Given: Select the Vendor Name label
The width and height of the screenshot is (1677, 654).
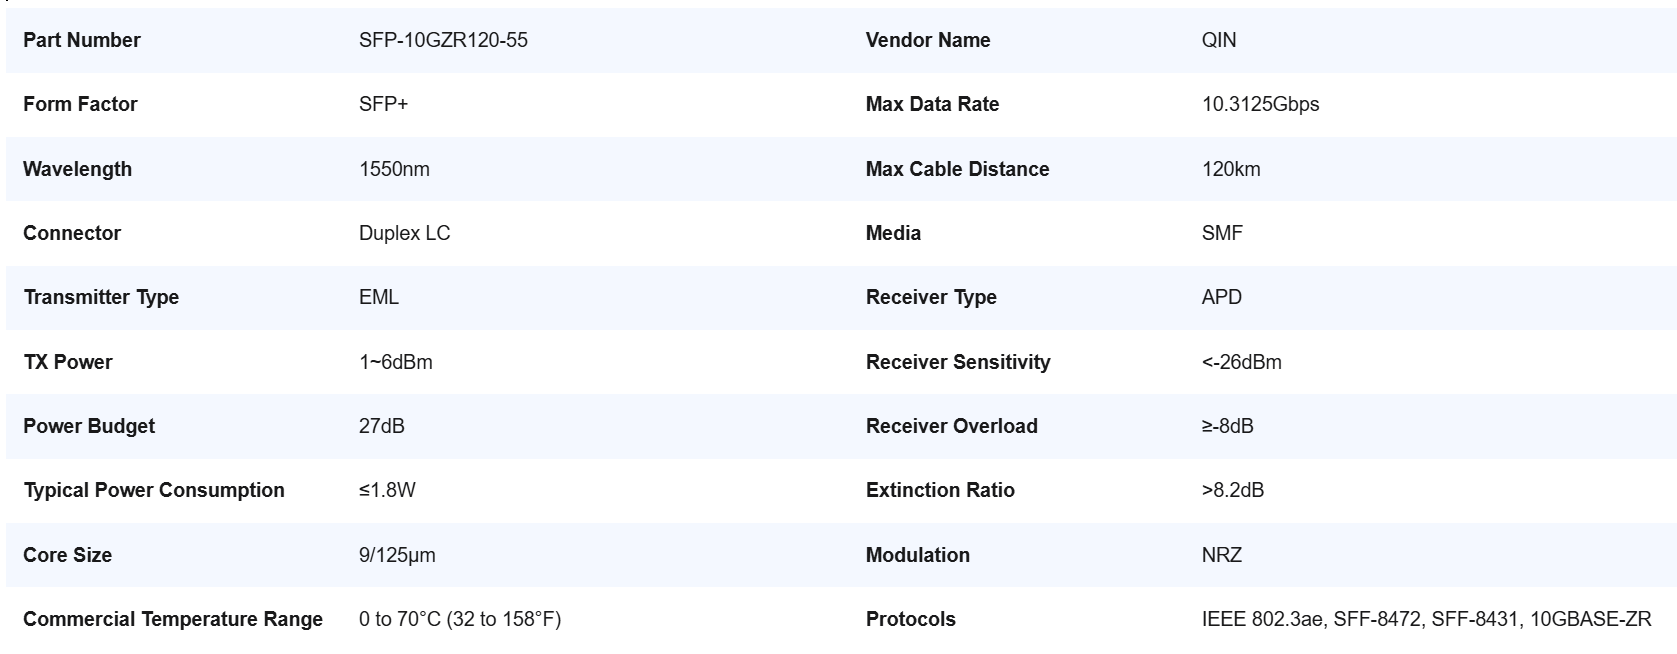Looking at the screenshot, I should [927, 40].
